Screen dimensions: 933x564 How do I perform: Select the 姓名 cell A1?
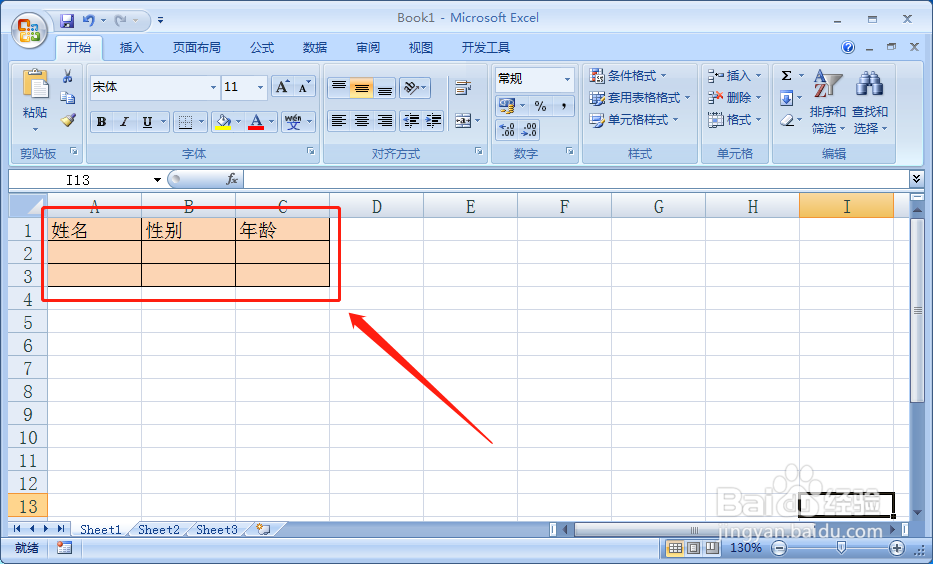(94, 230)
